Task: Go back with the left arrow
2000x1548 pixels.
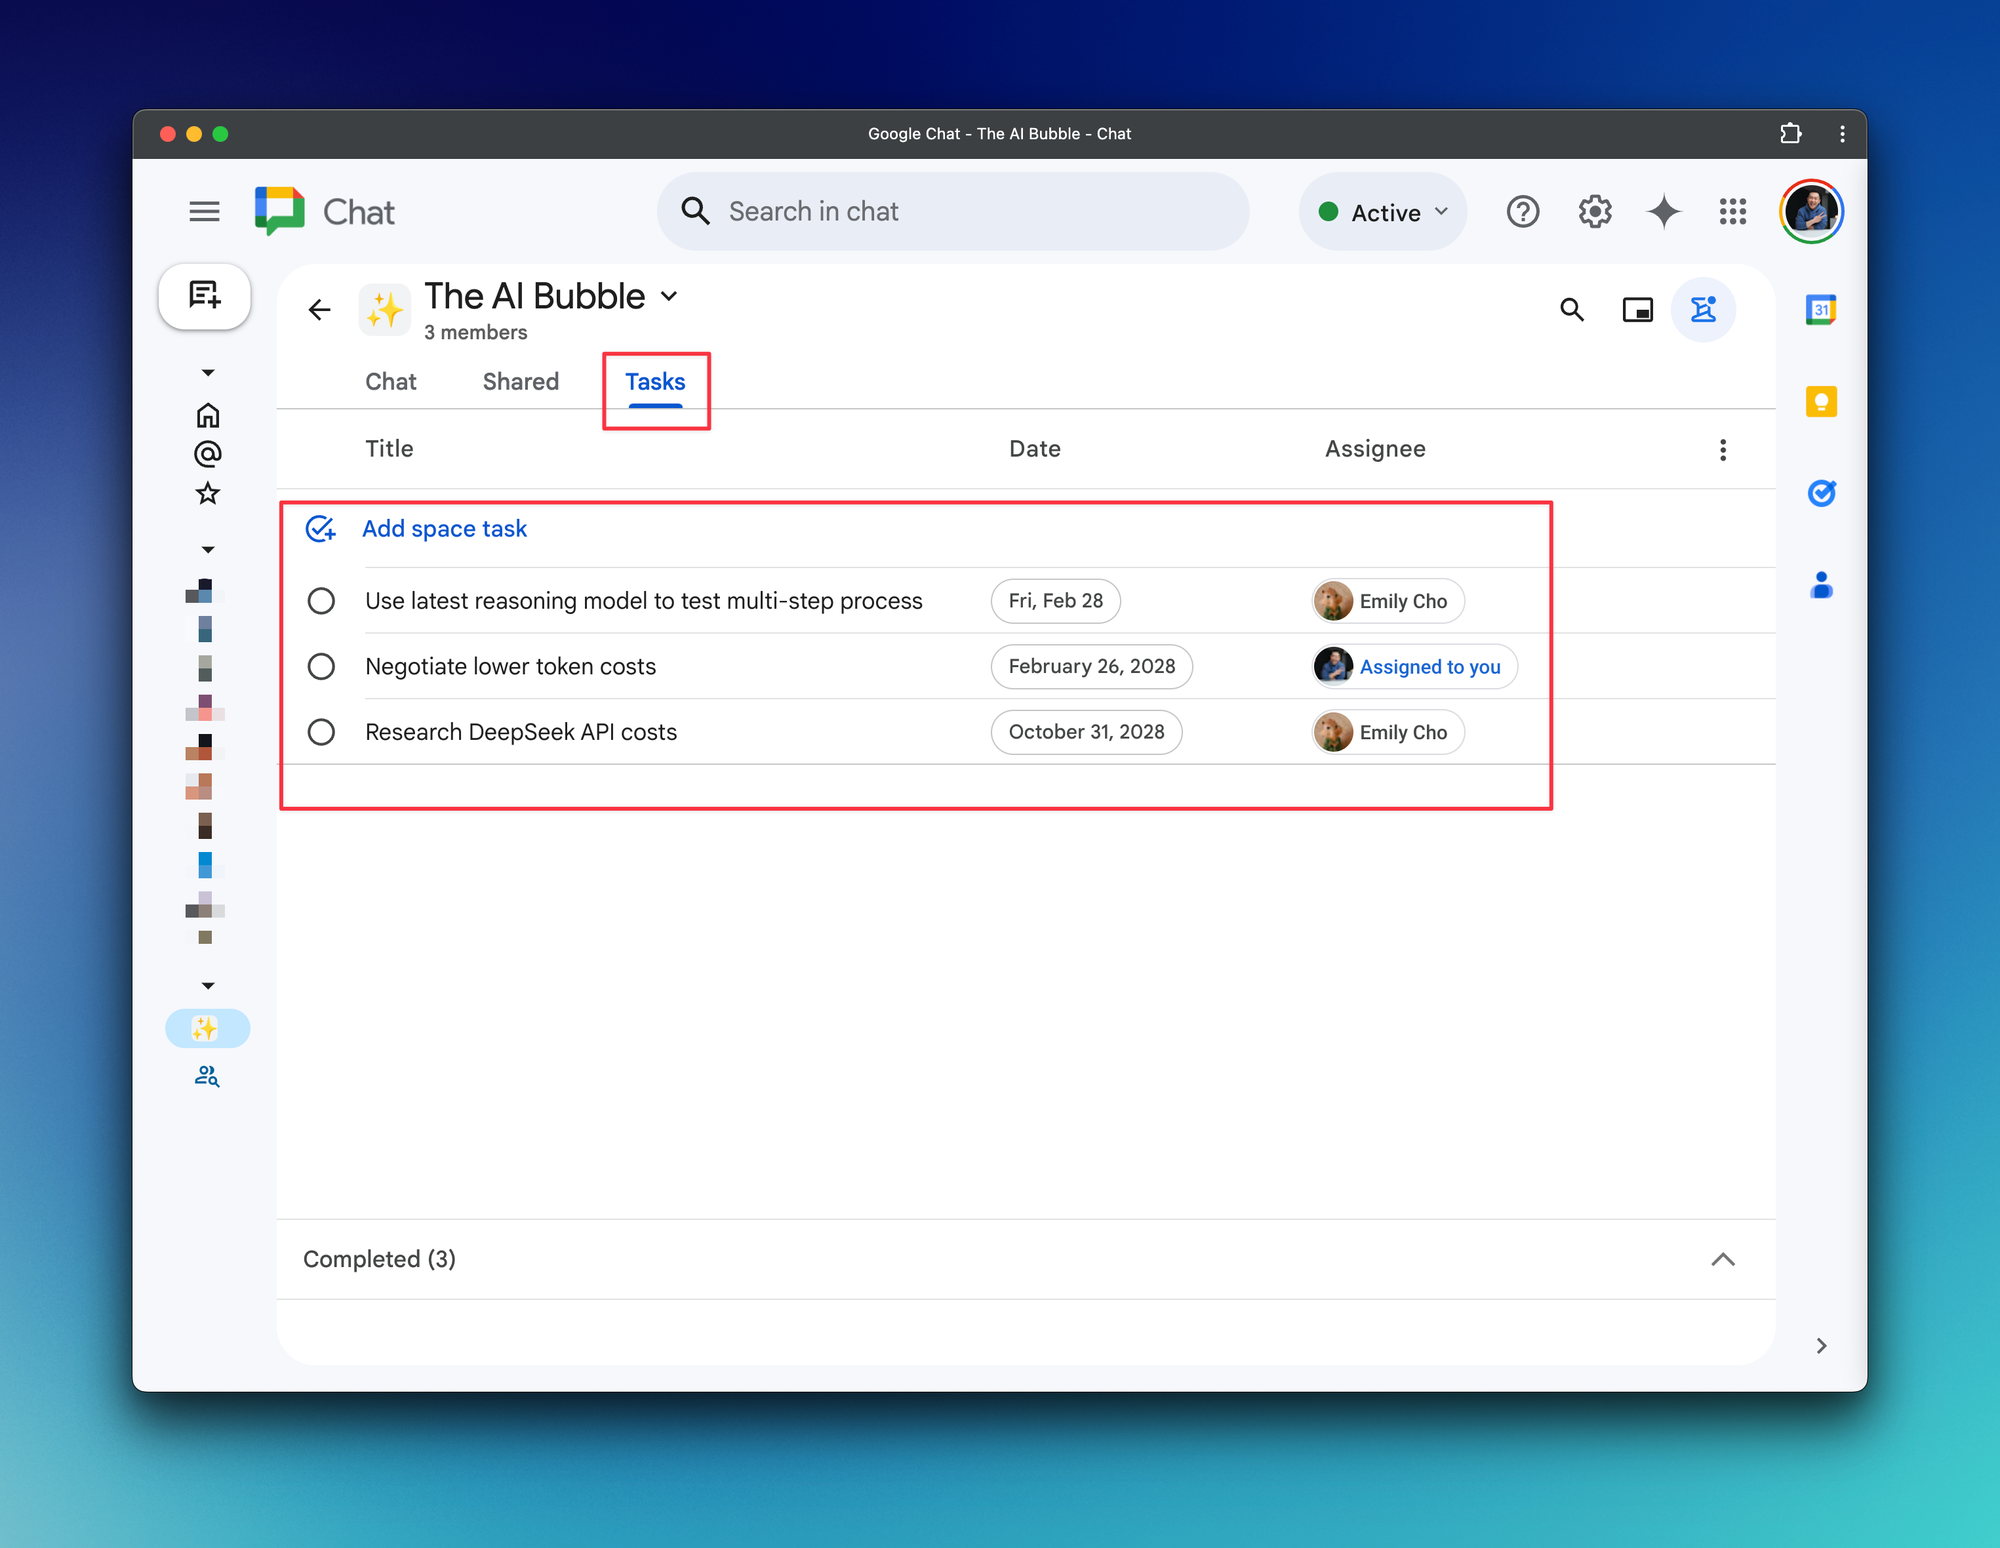Action: click(320, 310)
